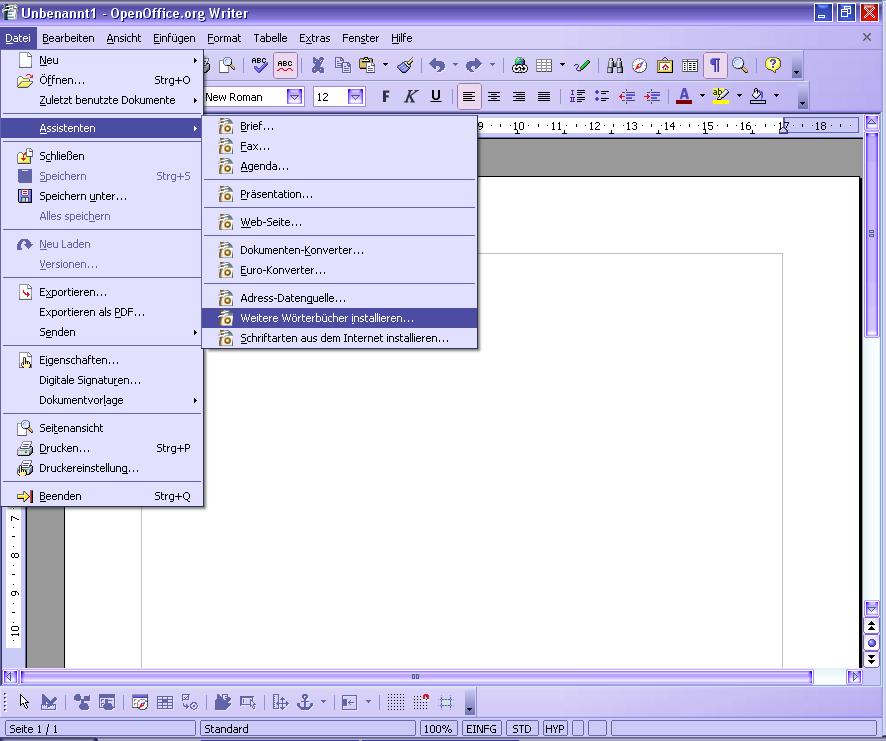Open the Font Color dropdown arrow

click(x=702, y=97)
